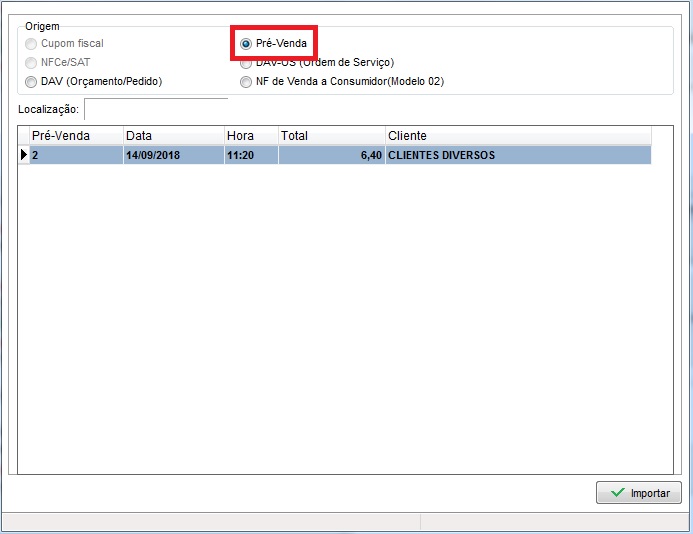Click the black row indicator arrow
Image resolution: width=693 pixels, height=534 pixels.
[x=24, y=155]
